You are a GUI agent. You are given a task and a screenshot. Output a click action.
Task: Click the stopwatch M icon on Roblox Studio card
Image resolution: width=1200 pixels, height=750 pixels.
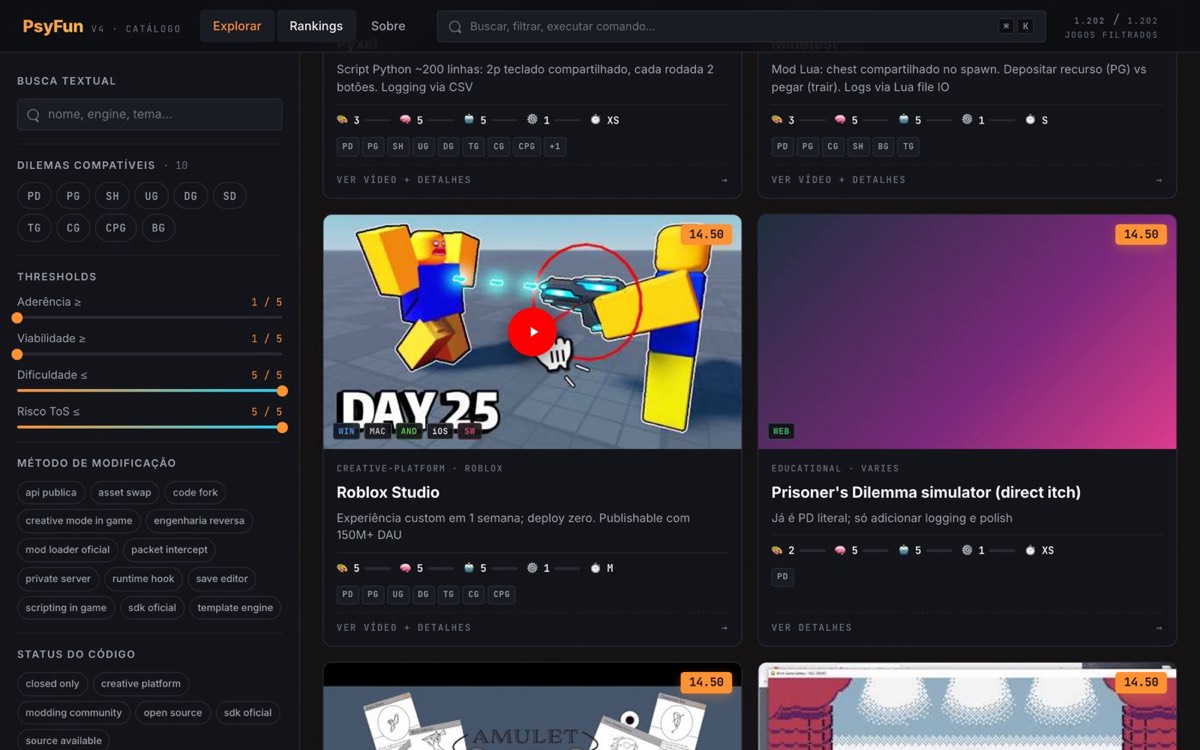595,568
